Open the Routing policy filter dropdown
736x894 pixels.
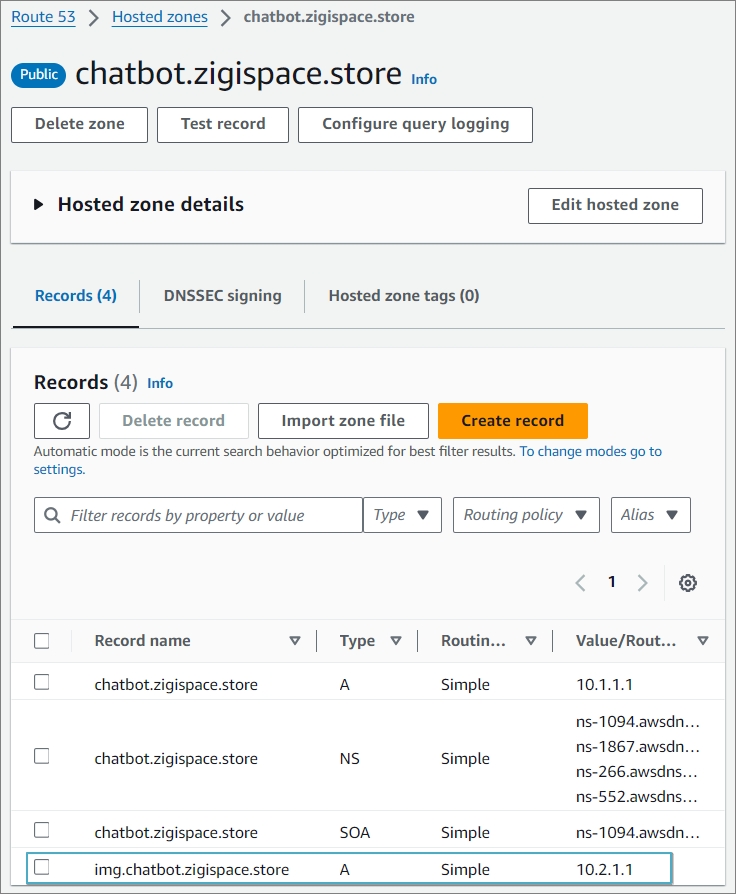(x=526, y=515)
